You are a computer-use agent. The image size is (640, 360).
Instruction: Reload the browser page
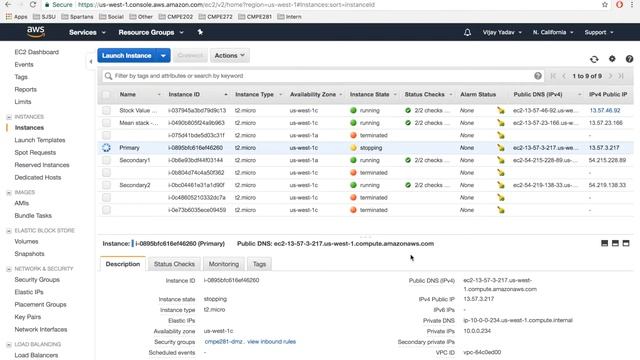[x=33, y=4]
